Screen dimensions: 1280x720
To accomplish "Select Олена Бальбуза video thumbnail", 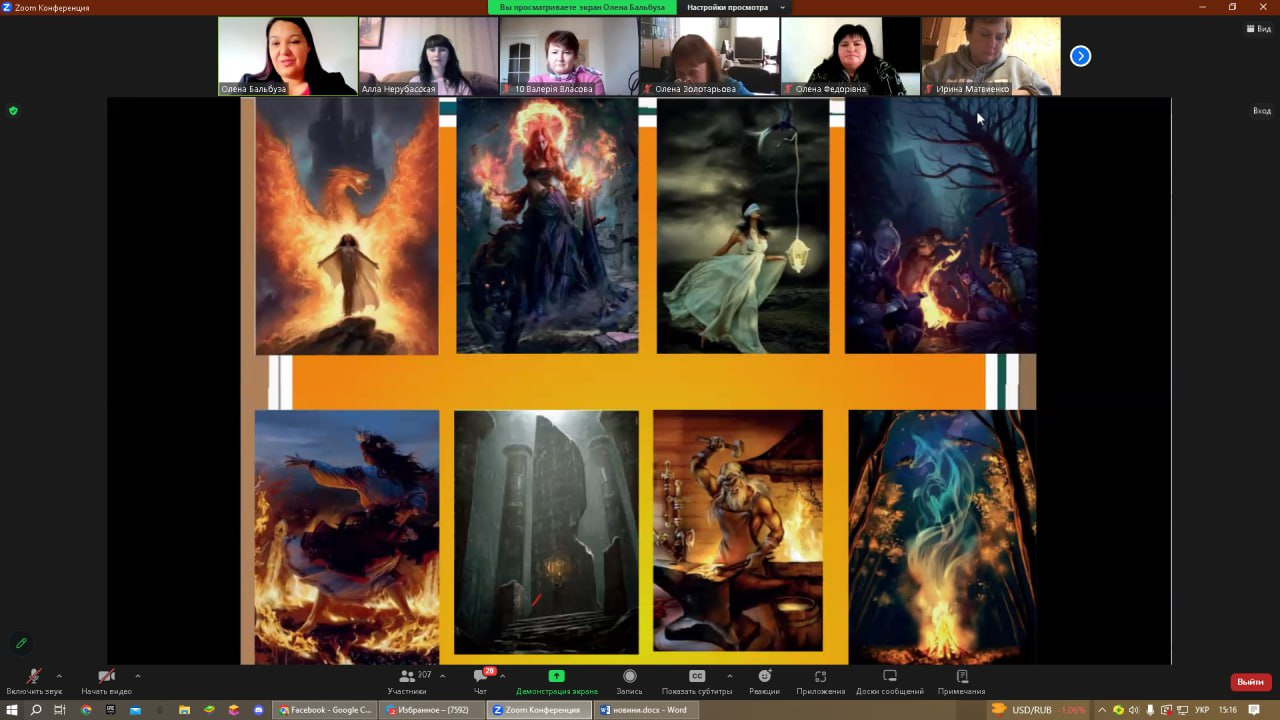I will [x=288, y=56].
